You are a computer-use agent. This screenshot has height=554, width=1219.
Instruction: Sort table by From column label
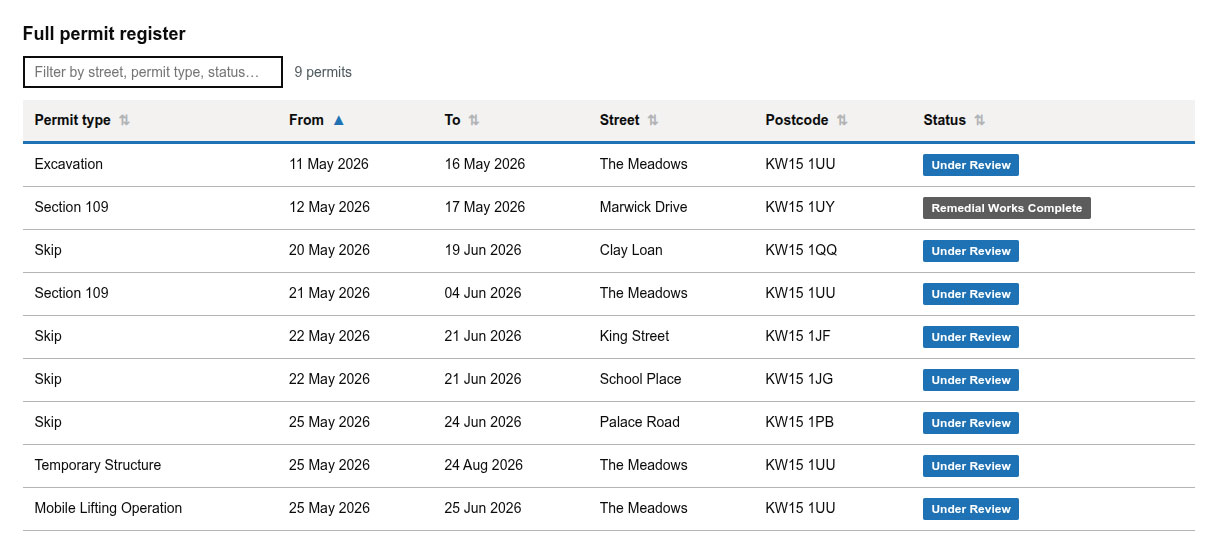coord(306,120)
